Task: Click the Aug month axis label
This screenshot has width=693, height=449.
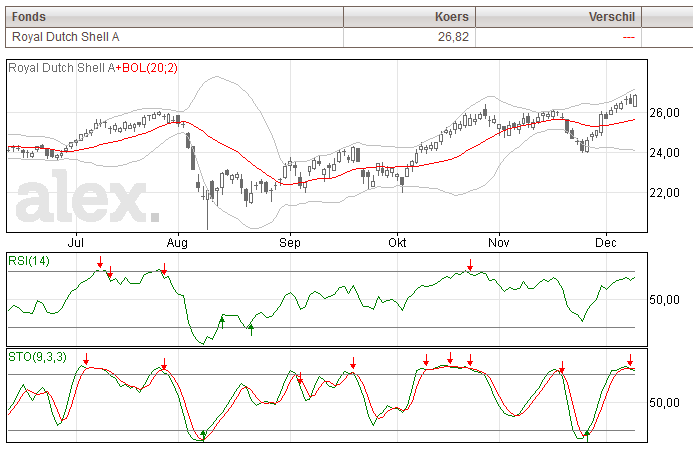Action: pos(177,243)
